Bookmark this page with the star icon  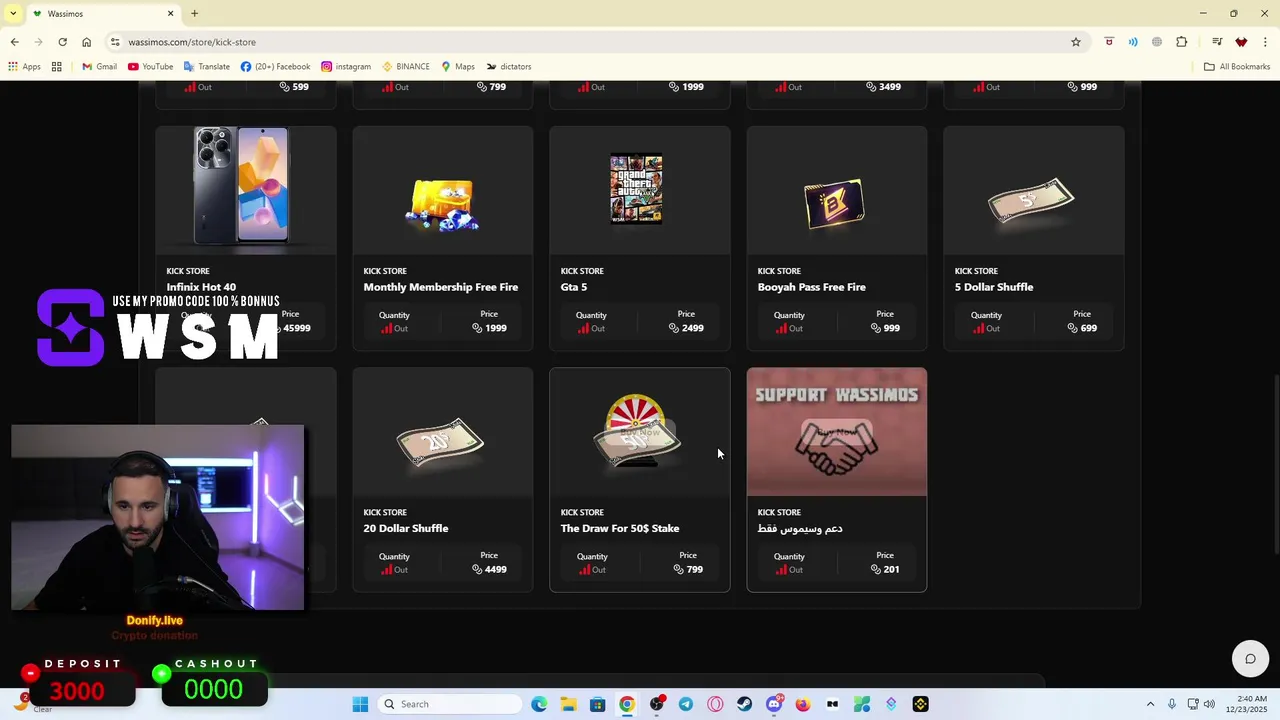[1076, 42]
